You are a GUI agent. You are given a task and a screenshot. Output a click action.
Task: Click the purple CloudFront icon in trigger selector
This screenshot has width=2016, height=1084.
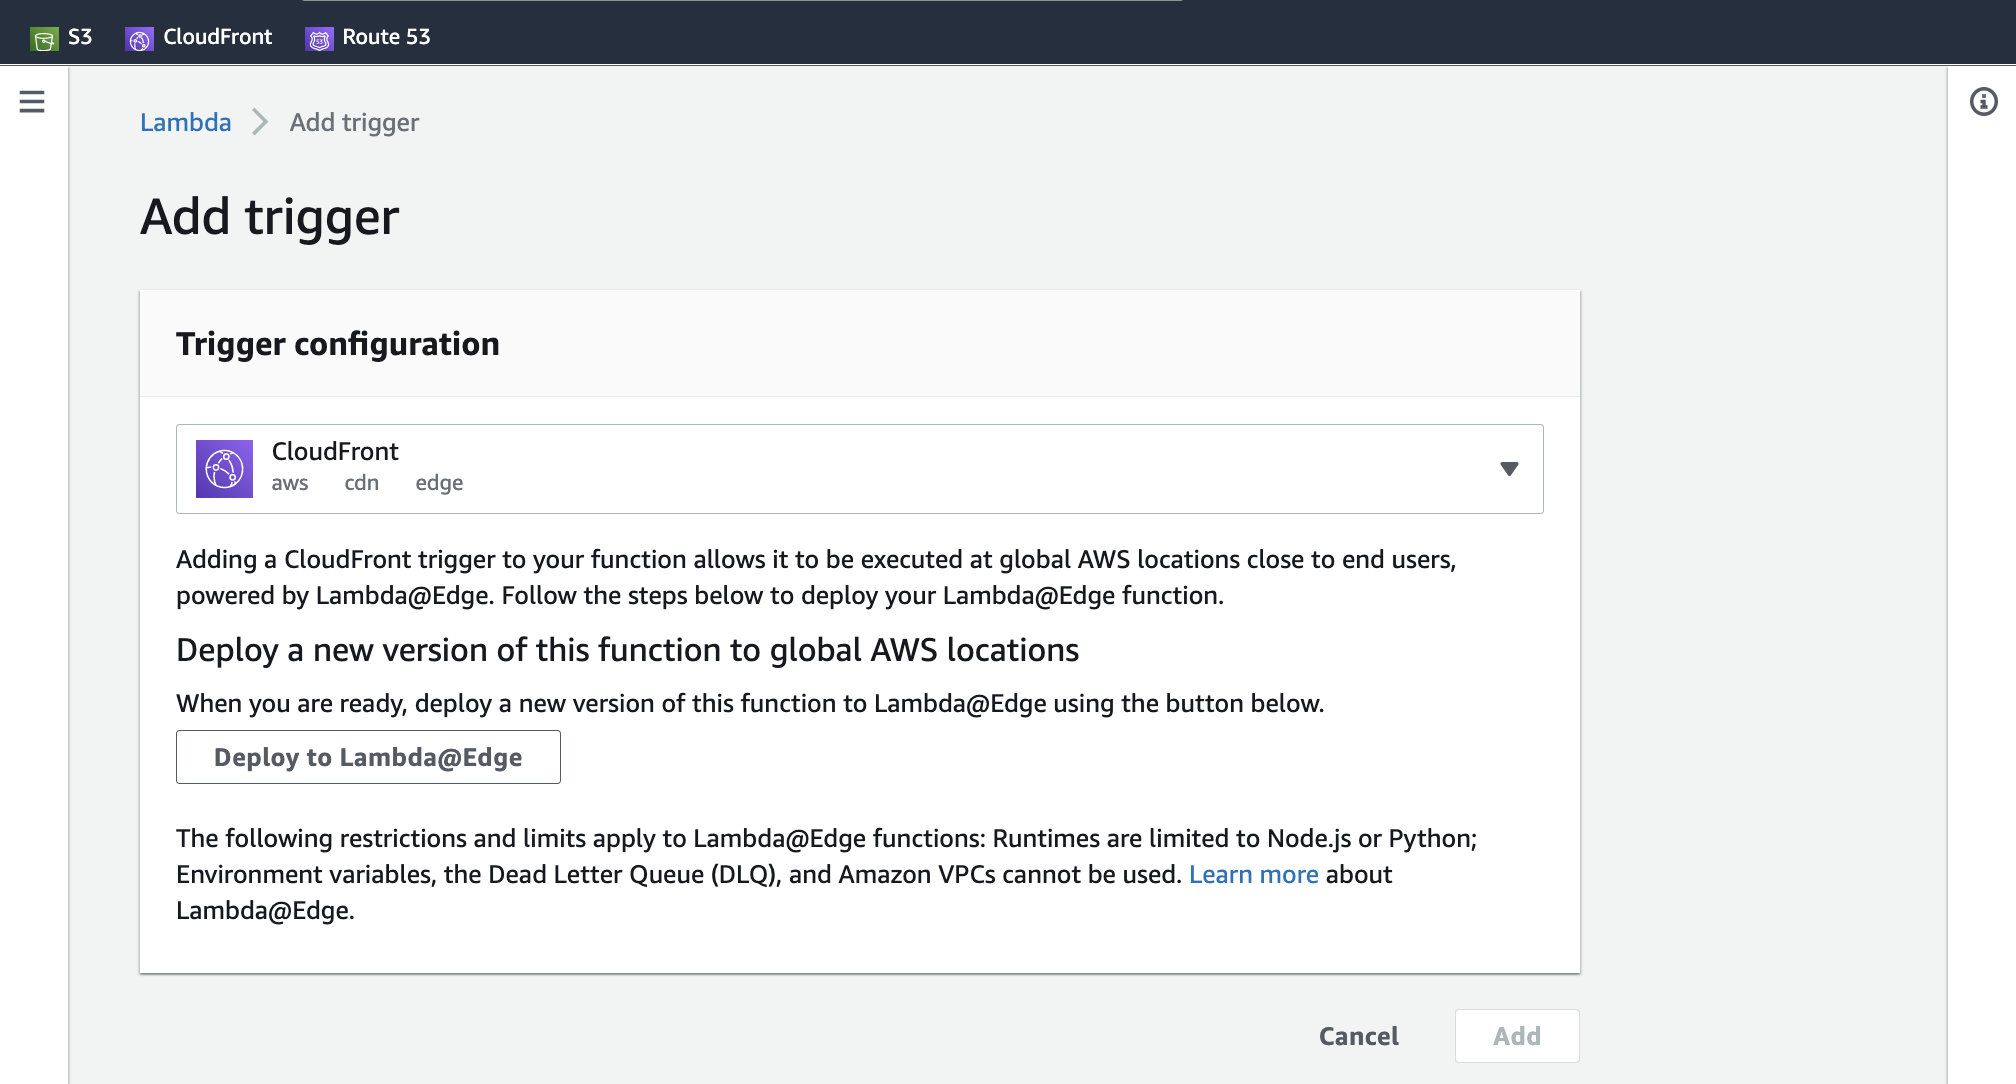tap(224, 468)
